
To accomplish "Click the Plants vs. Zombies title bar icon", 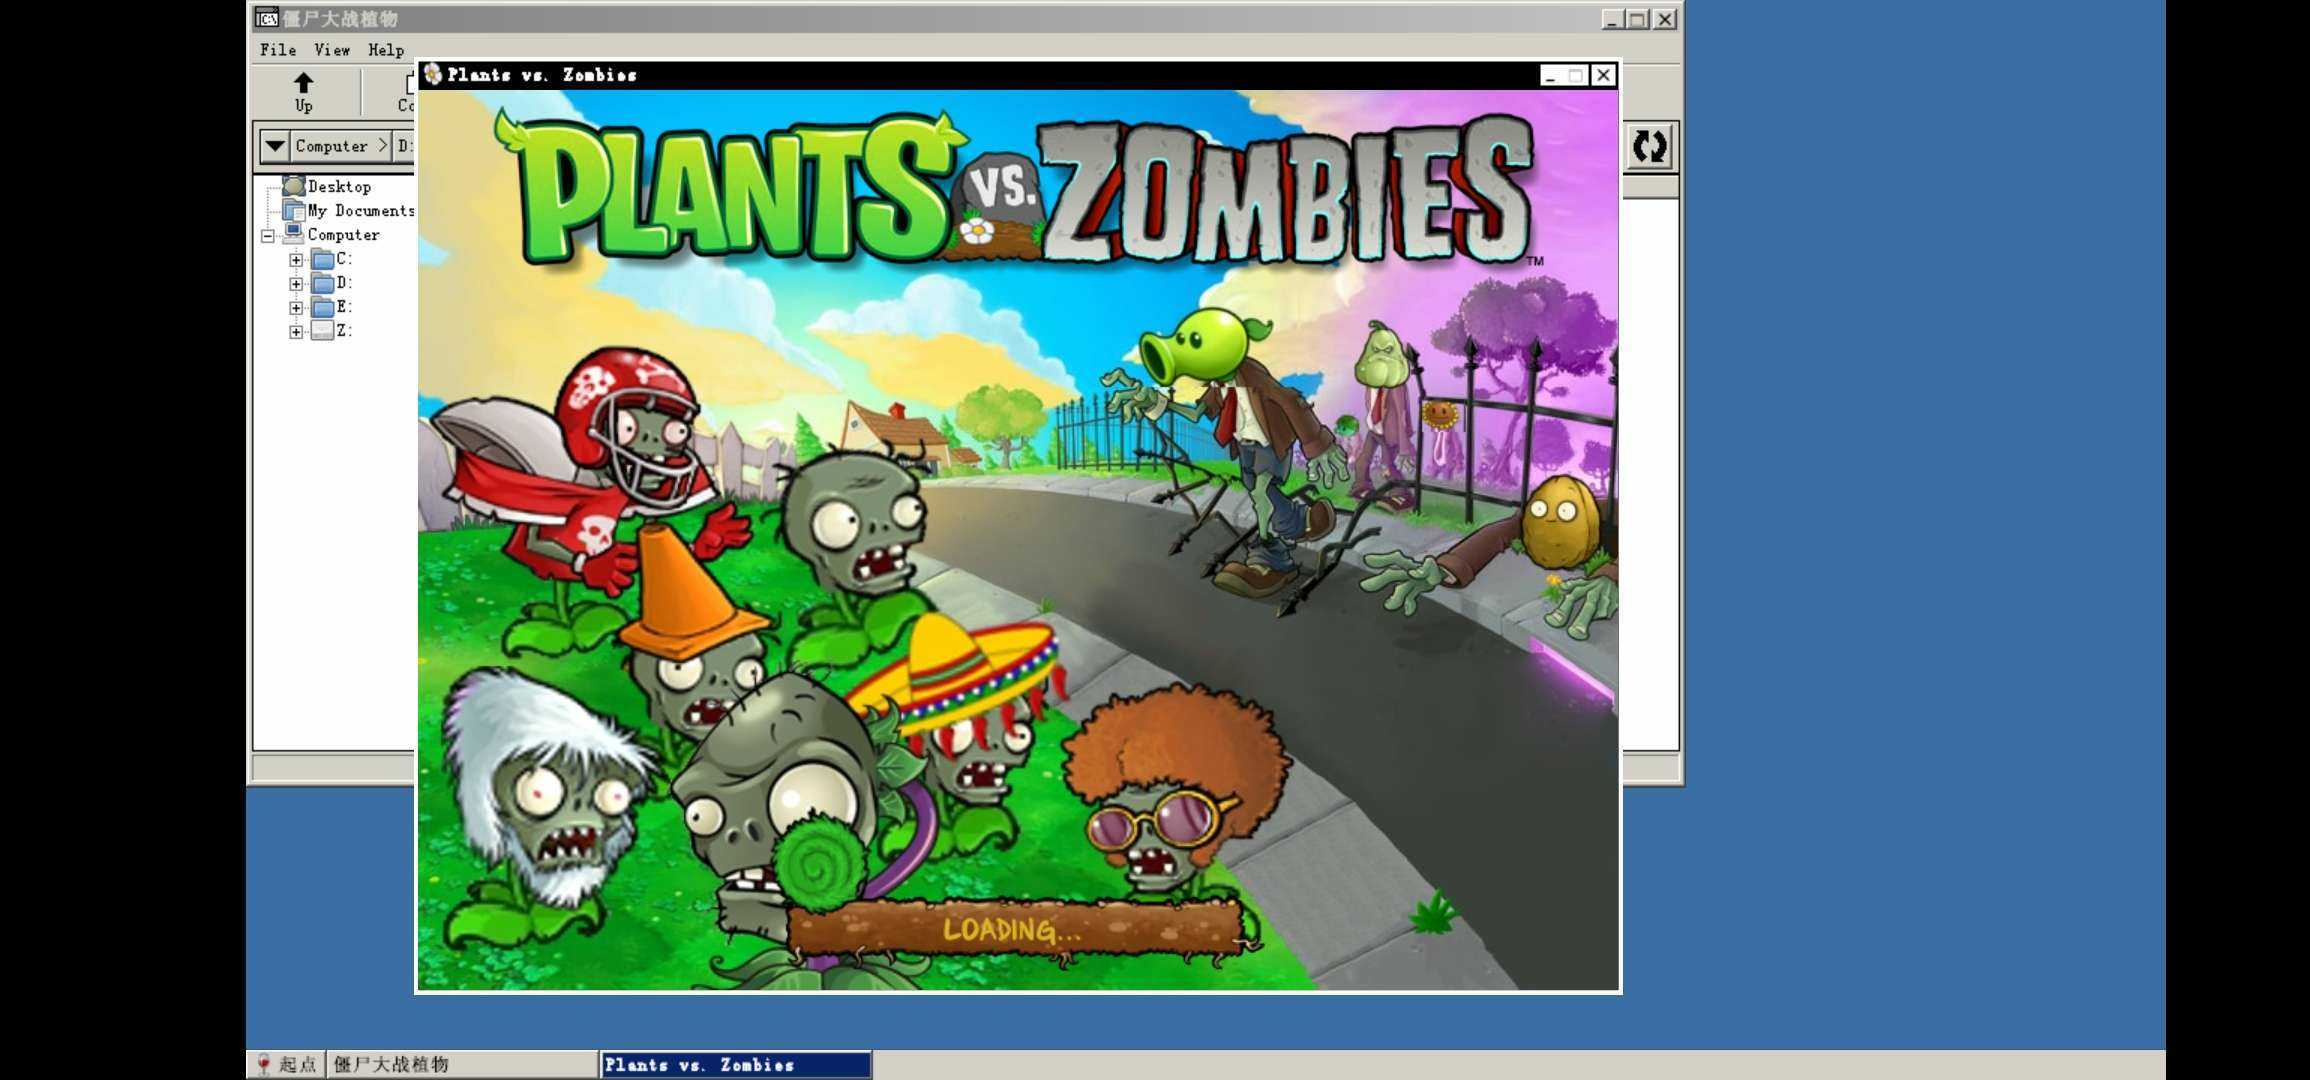I will [x=433, y=75].
